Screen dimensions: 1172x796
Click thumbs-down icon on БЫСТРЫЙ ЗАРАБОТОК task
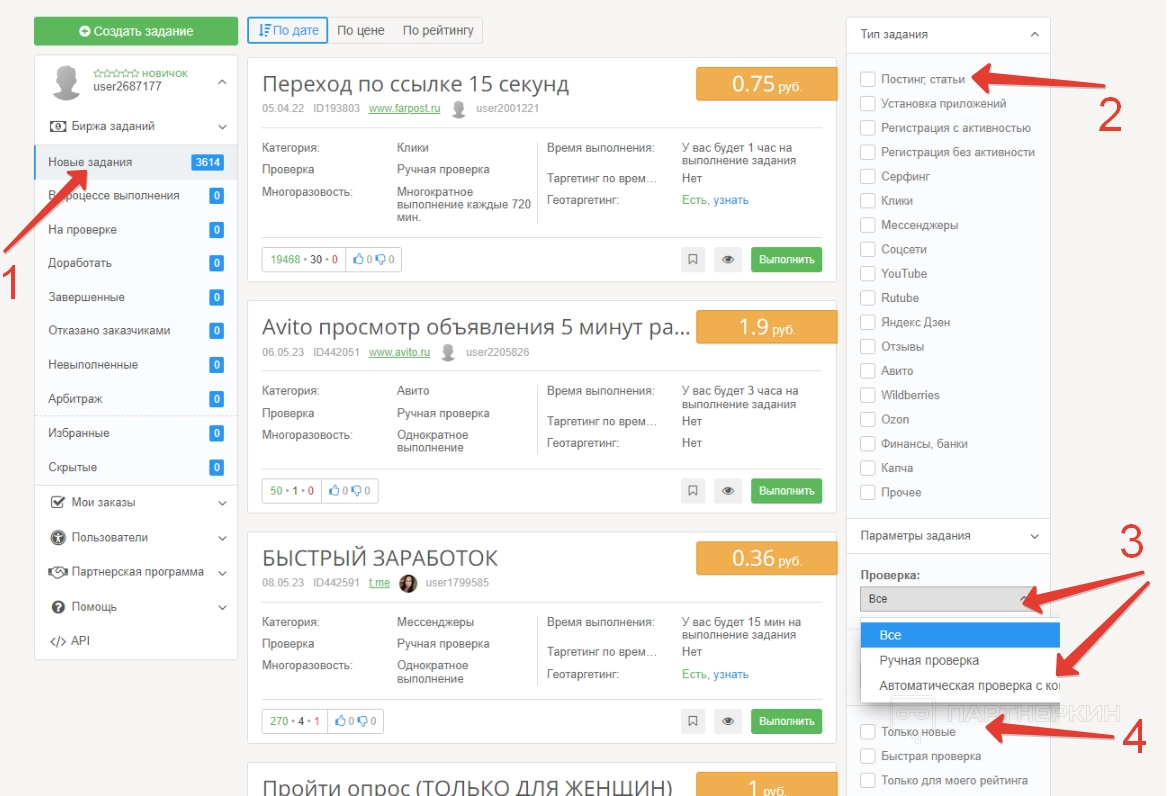click(x=363, y=721)
